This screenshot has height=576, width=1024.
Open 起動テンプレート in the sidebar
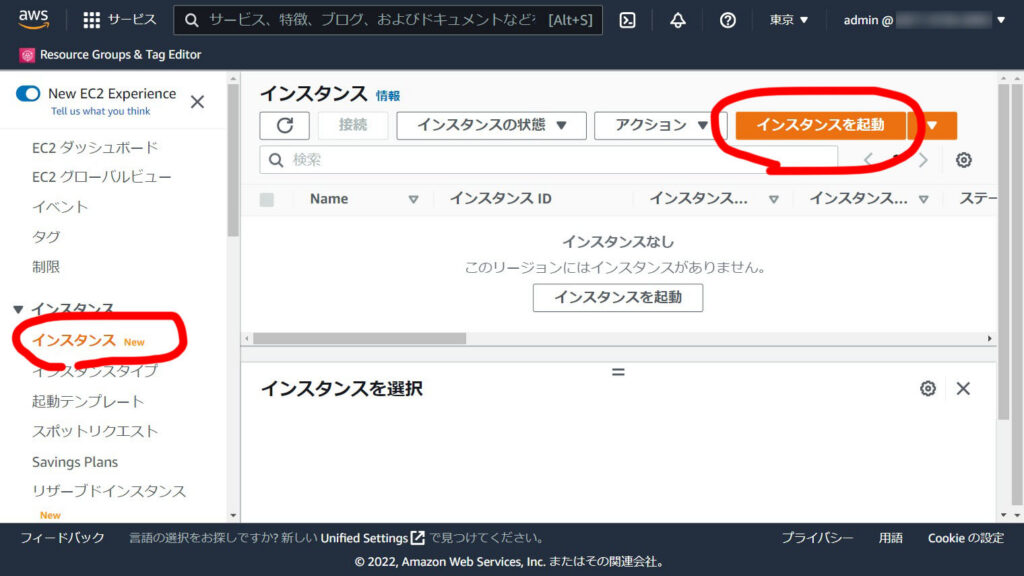pos(88,401)
